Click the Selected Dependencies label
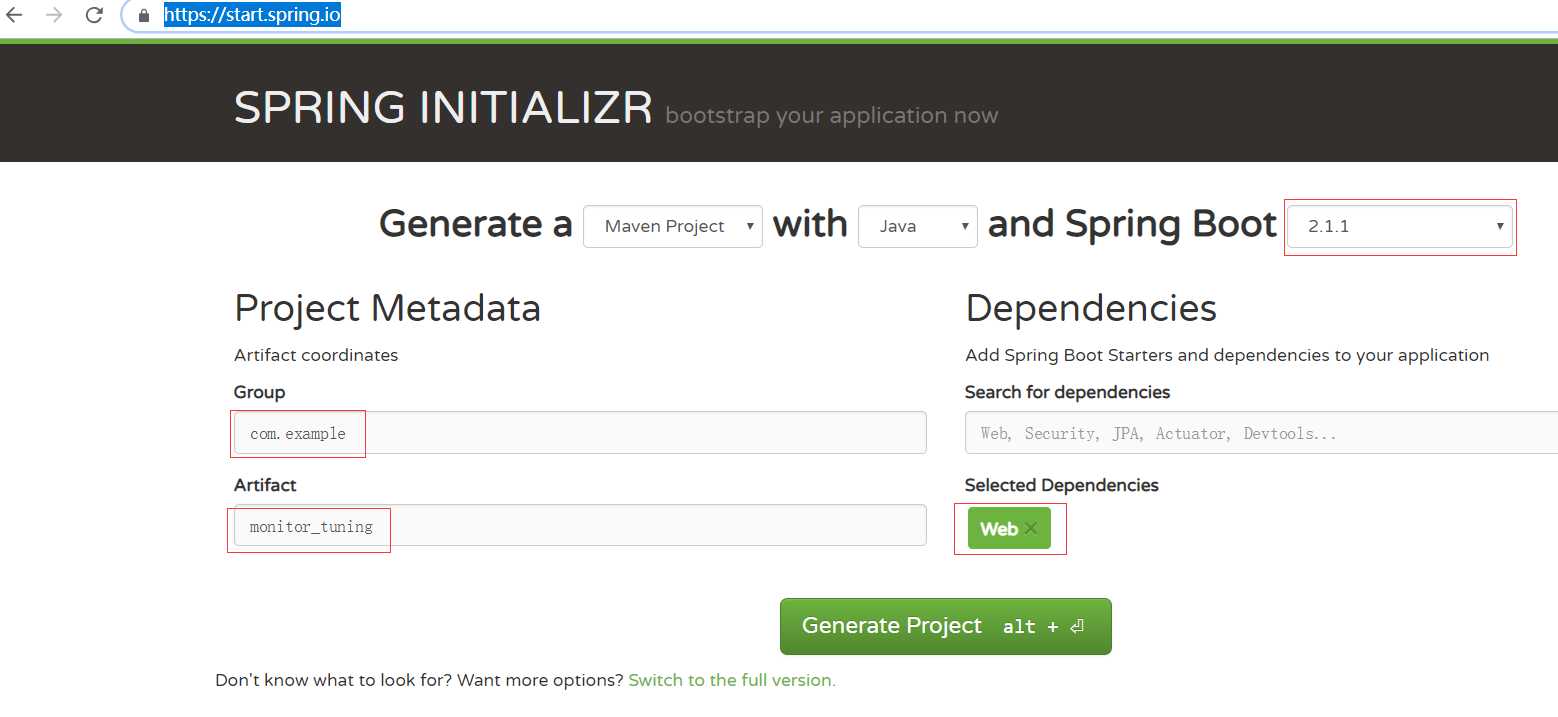The width and height of the screenshot is (1558, 717). pos(1062,485)
